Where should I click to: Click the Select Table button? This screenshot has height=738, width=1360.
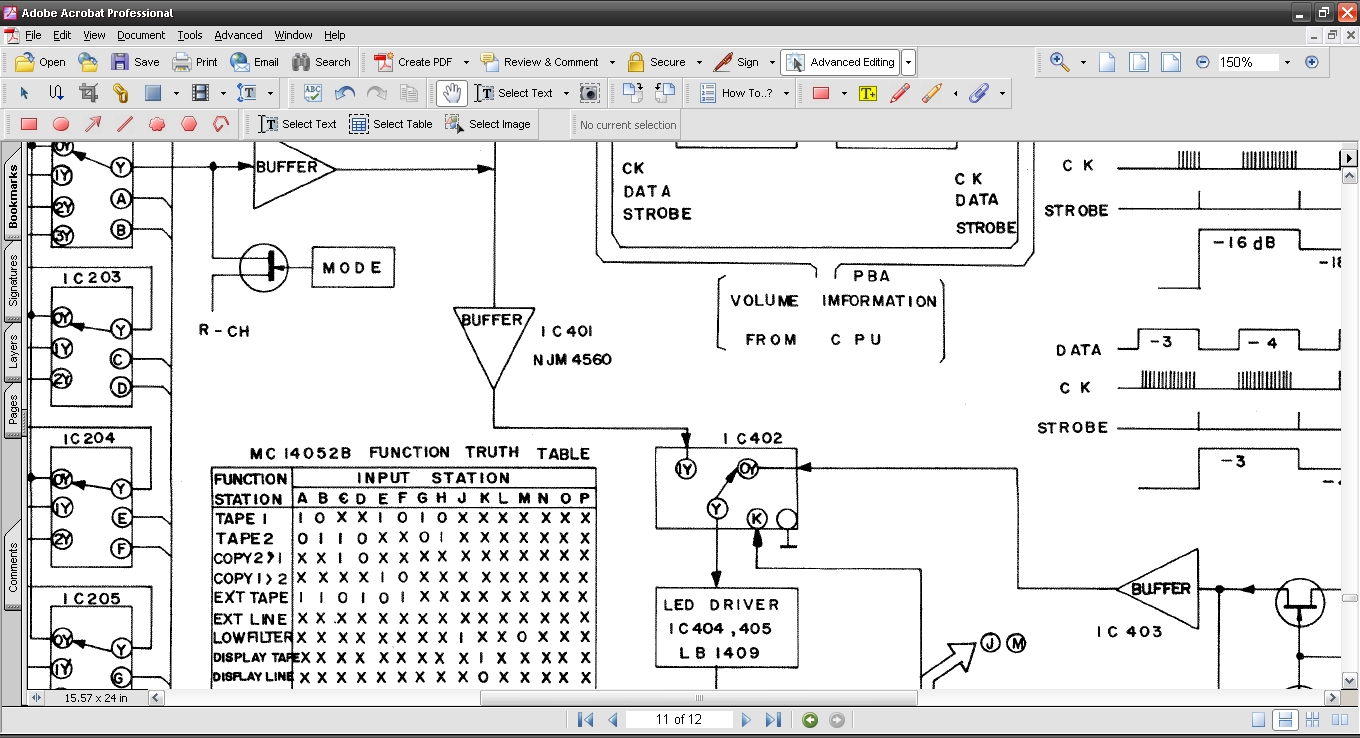click(x=391, y=124)
